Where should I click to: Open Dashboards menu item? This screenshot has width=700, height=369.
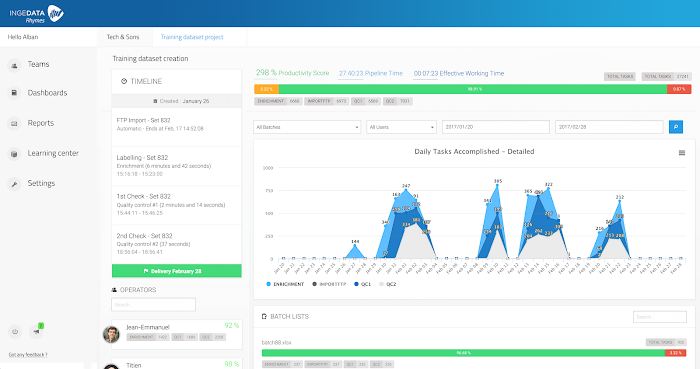click(x=47, y=93)
